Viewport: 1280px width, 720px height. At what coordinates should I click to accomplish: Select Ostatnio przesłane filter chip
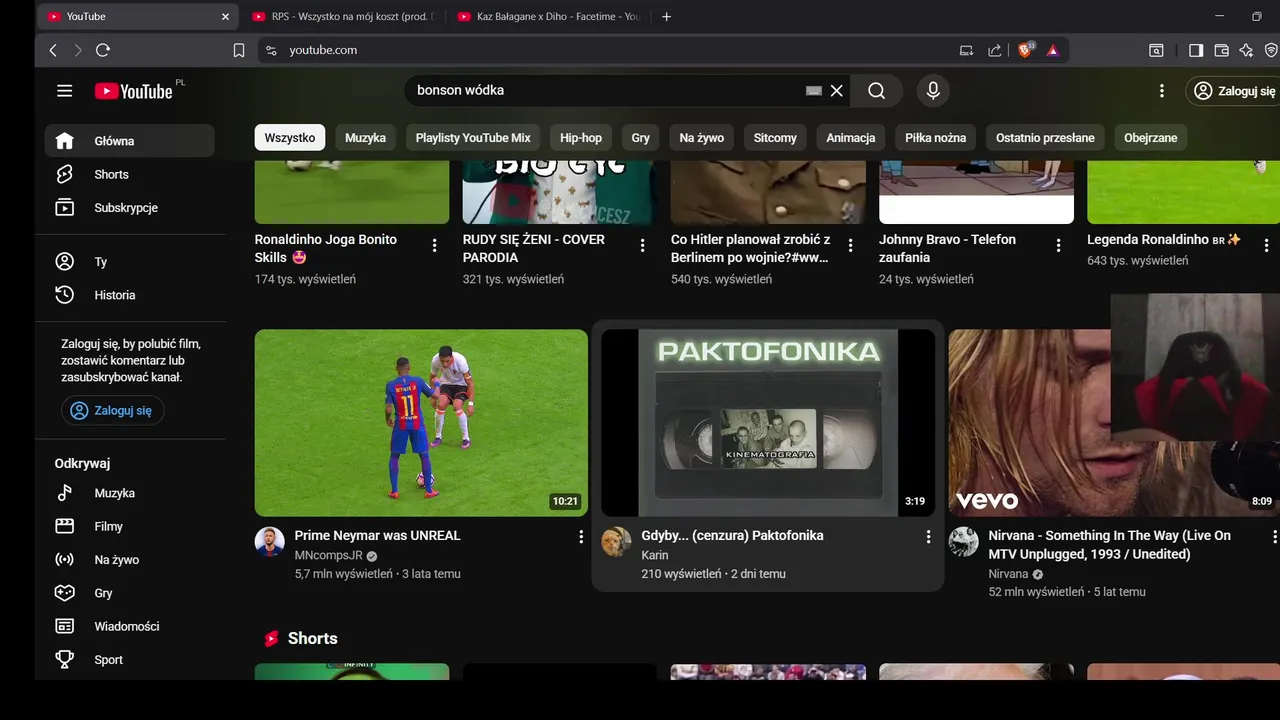point(1045,138)
